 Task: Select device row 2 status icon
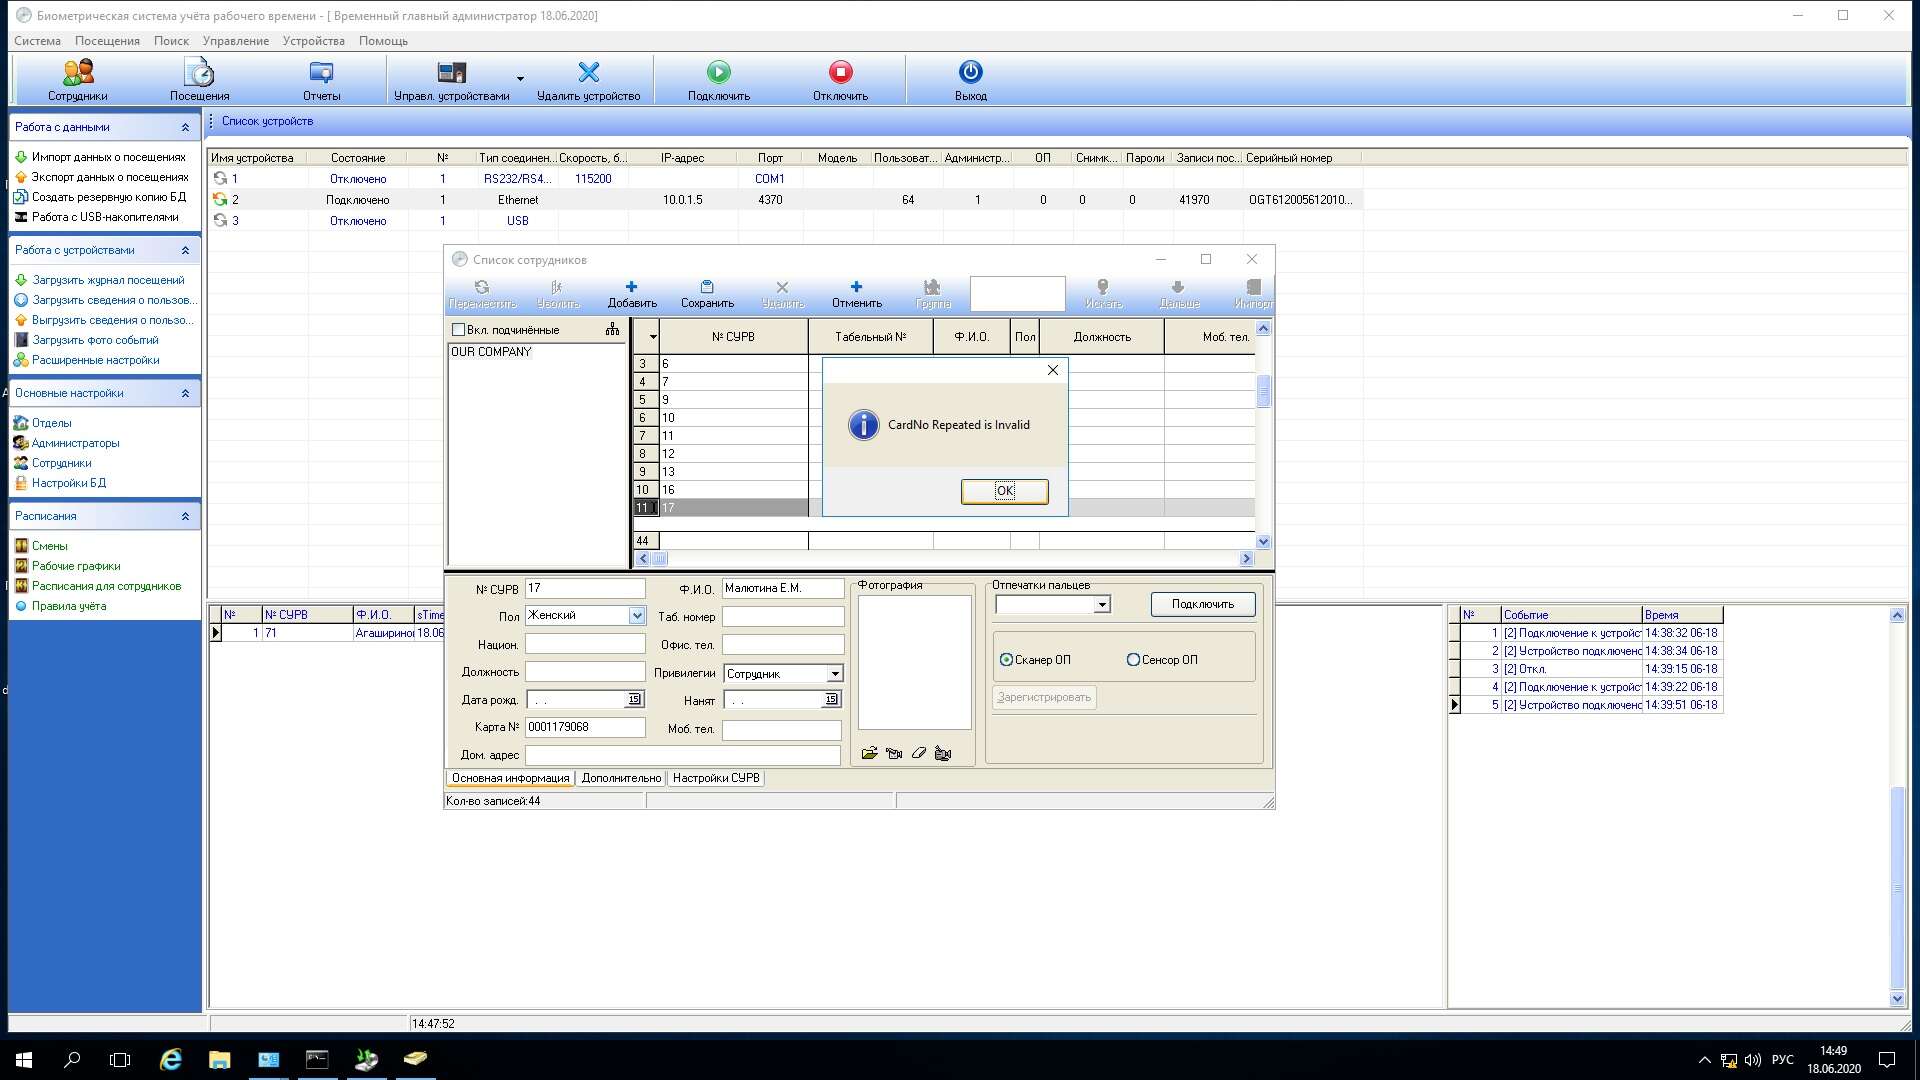coord(220,199)
